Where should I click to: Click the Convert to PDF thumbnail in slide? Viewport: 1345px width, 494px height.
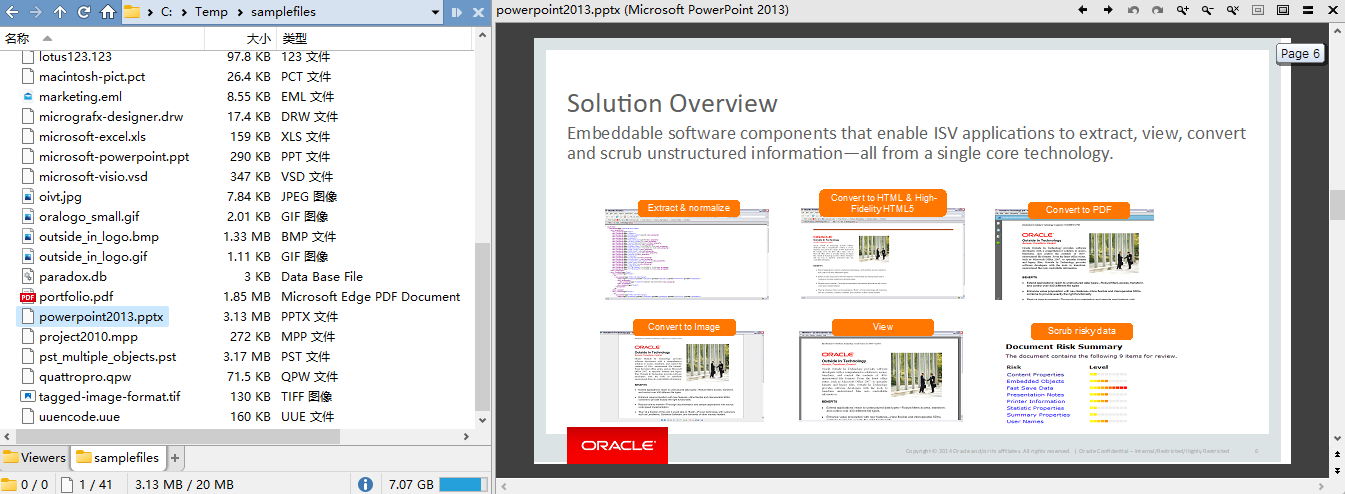(x=1074, y=250)
